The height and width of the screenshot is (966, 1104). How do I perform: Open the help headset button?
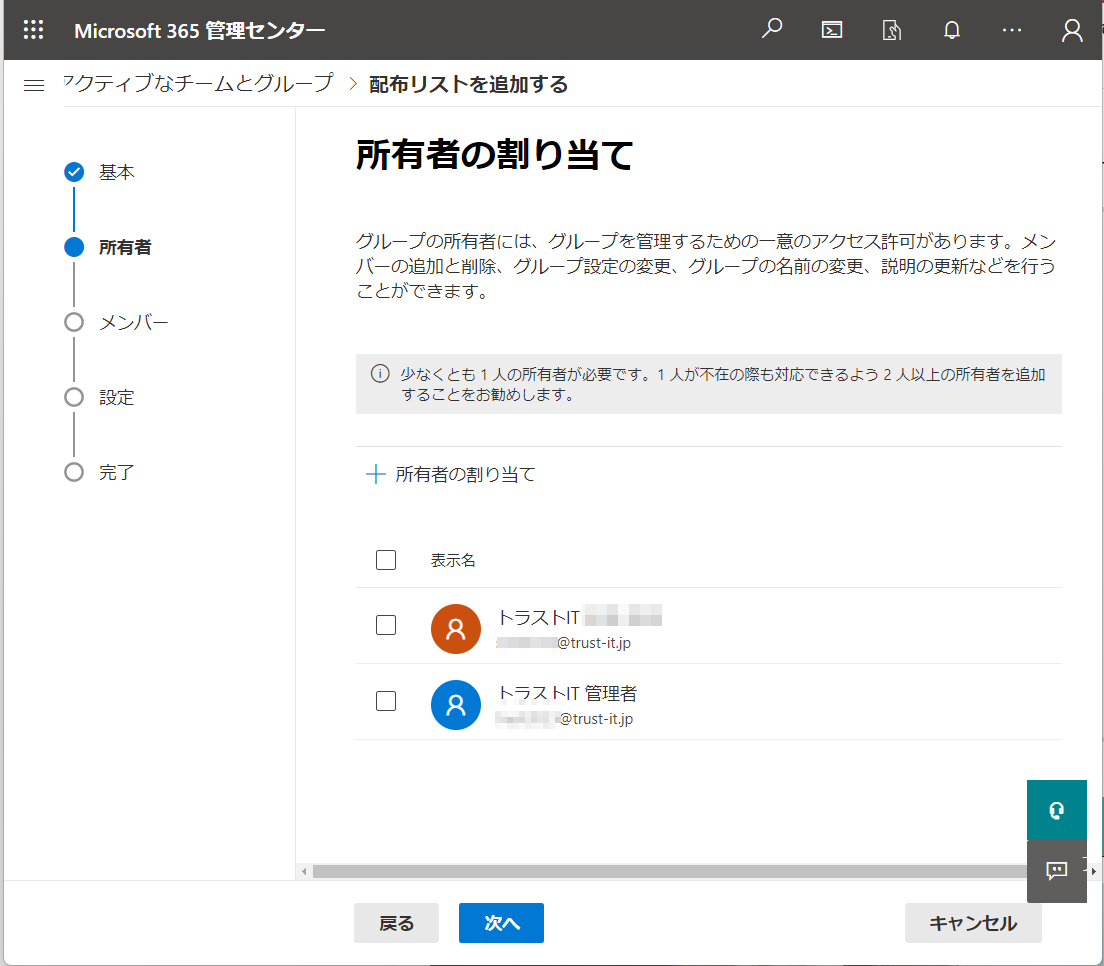point(1056,810)
